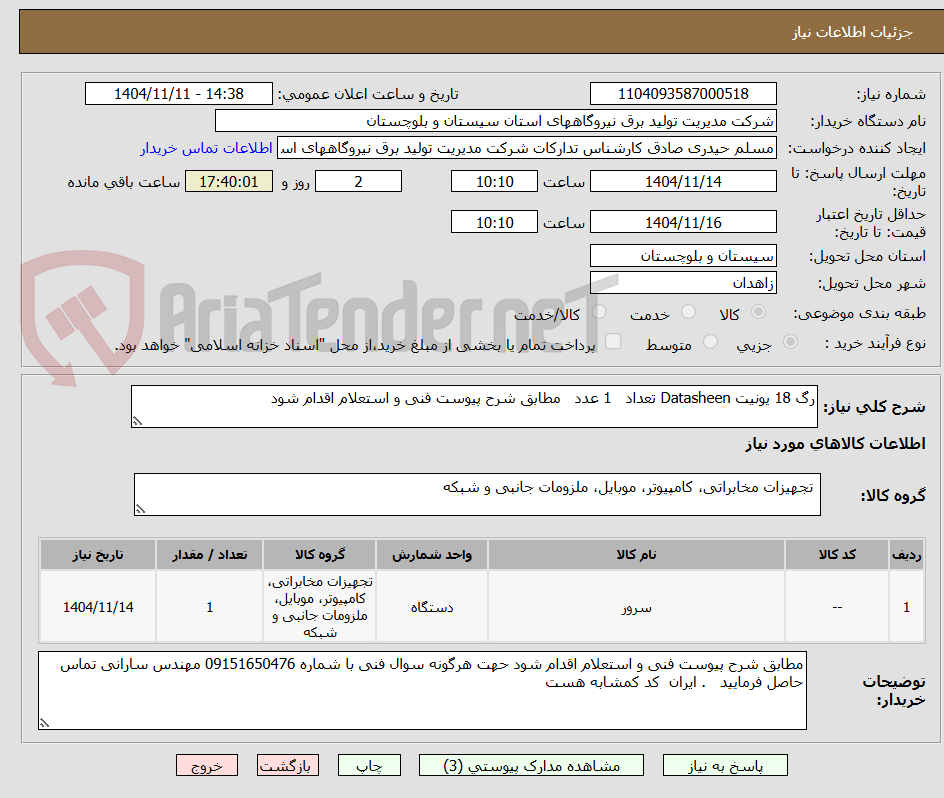Click the گروه کالا text area
The image size is (944, 798).
[477, 494]
